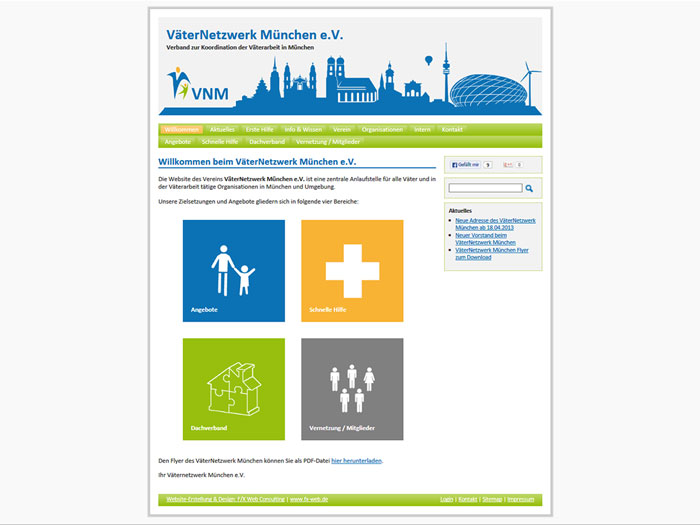Click the Kontakt footer link
Viewport: 700px width, 525px height.
pyautogui.click(x=468, y=499)
